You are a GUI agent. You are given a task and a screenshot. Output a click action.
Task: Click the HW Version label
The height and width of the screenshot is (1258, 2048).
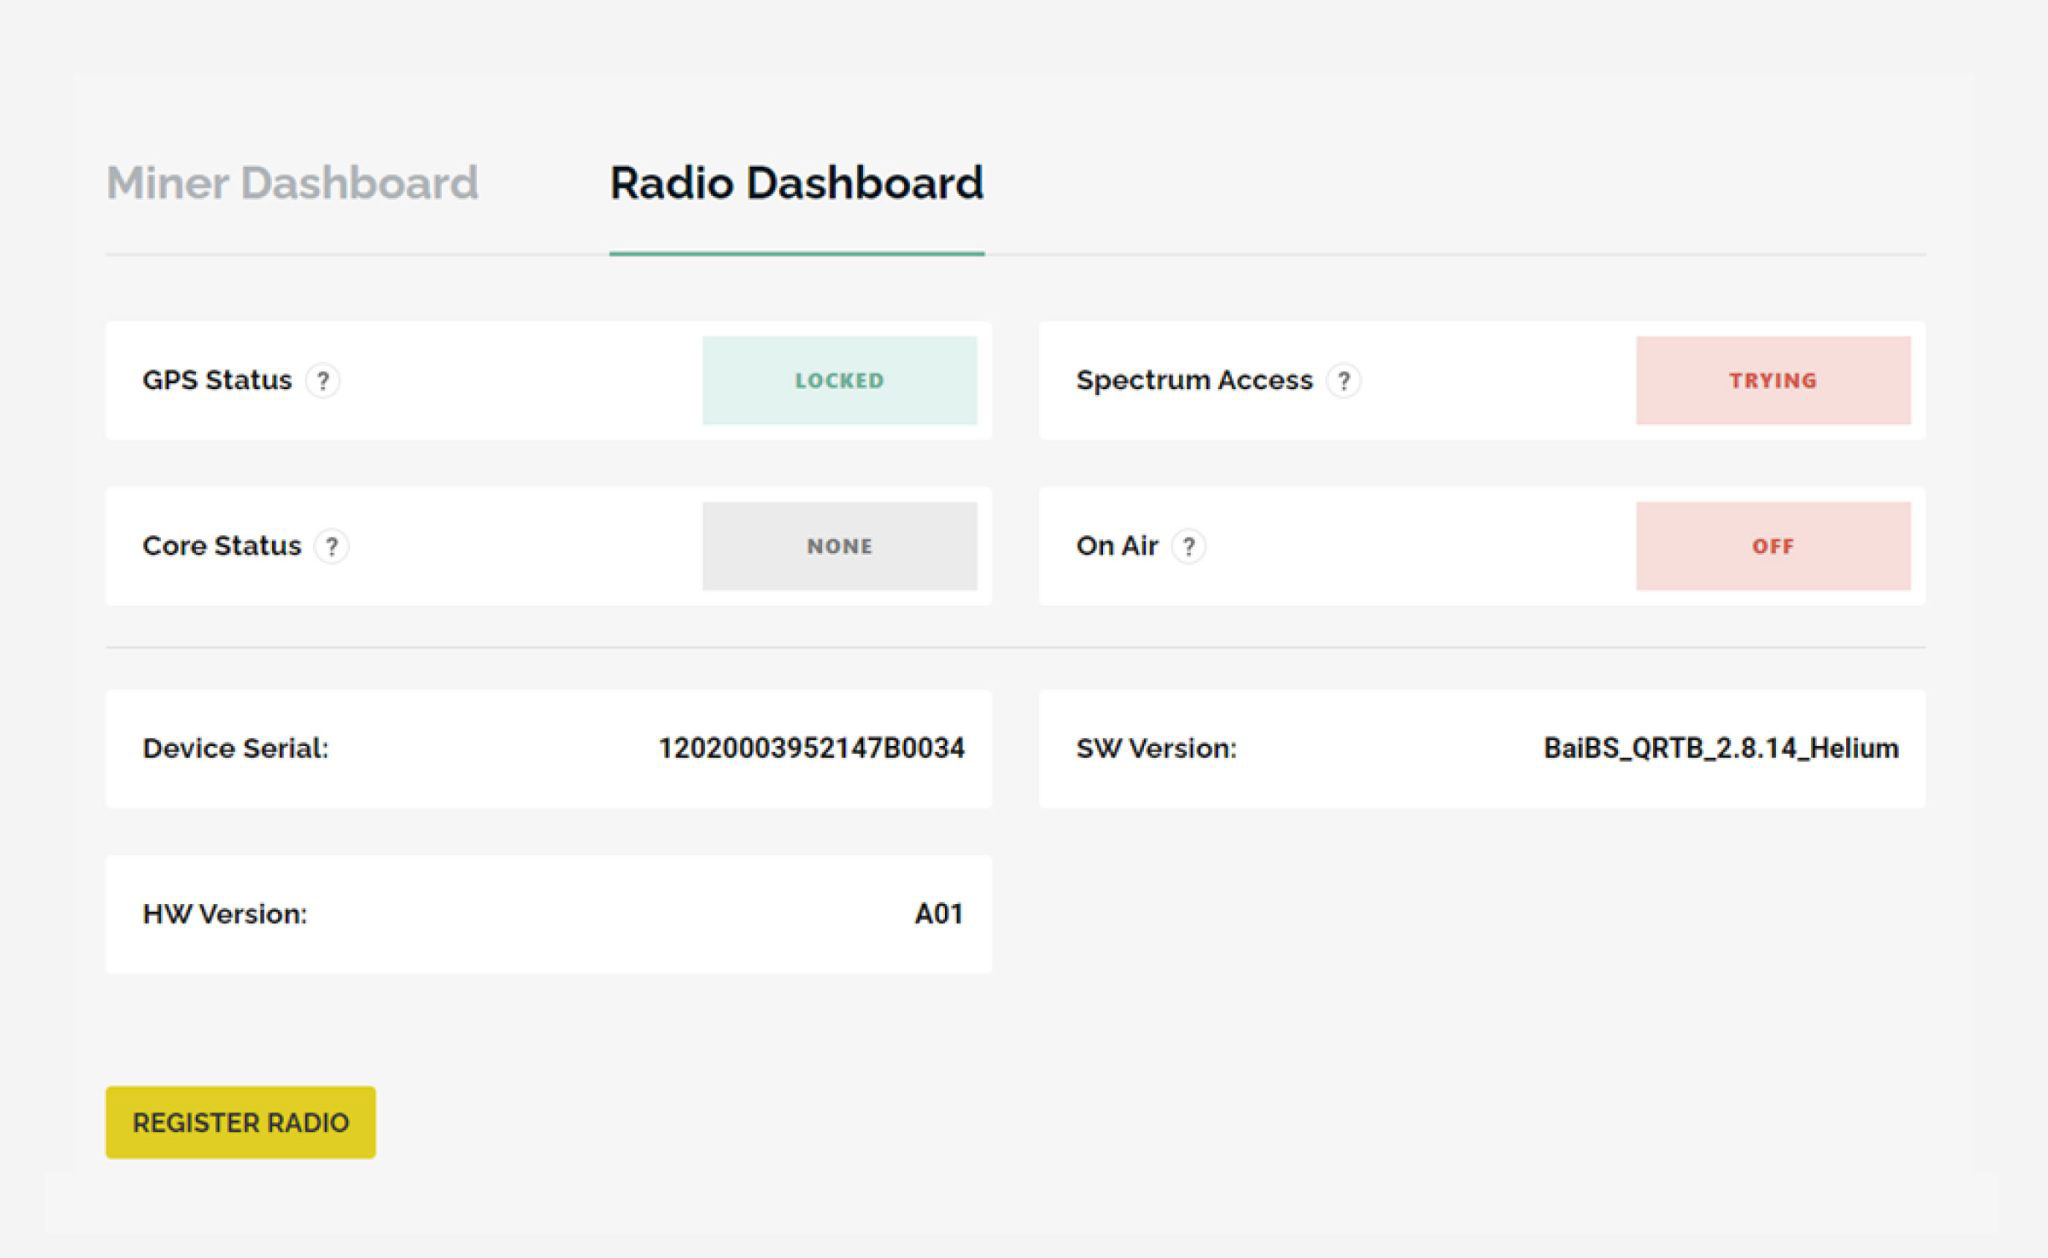[225, 914]
